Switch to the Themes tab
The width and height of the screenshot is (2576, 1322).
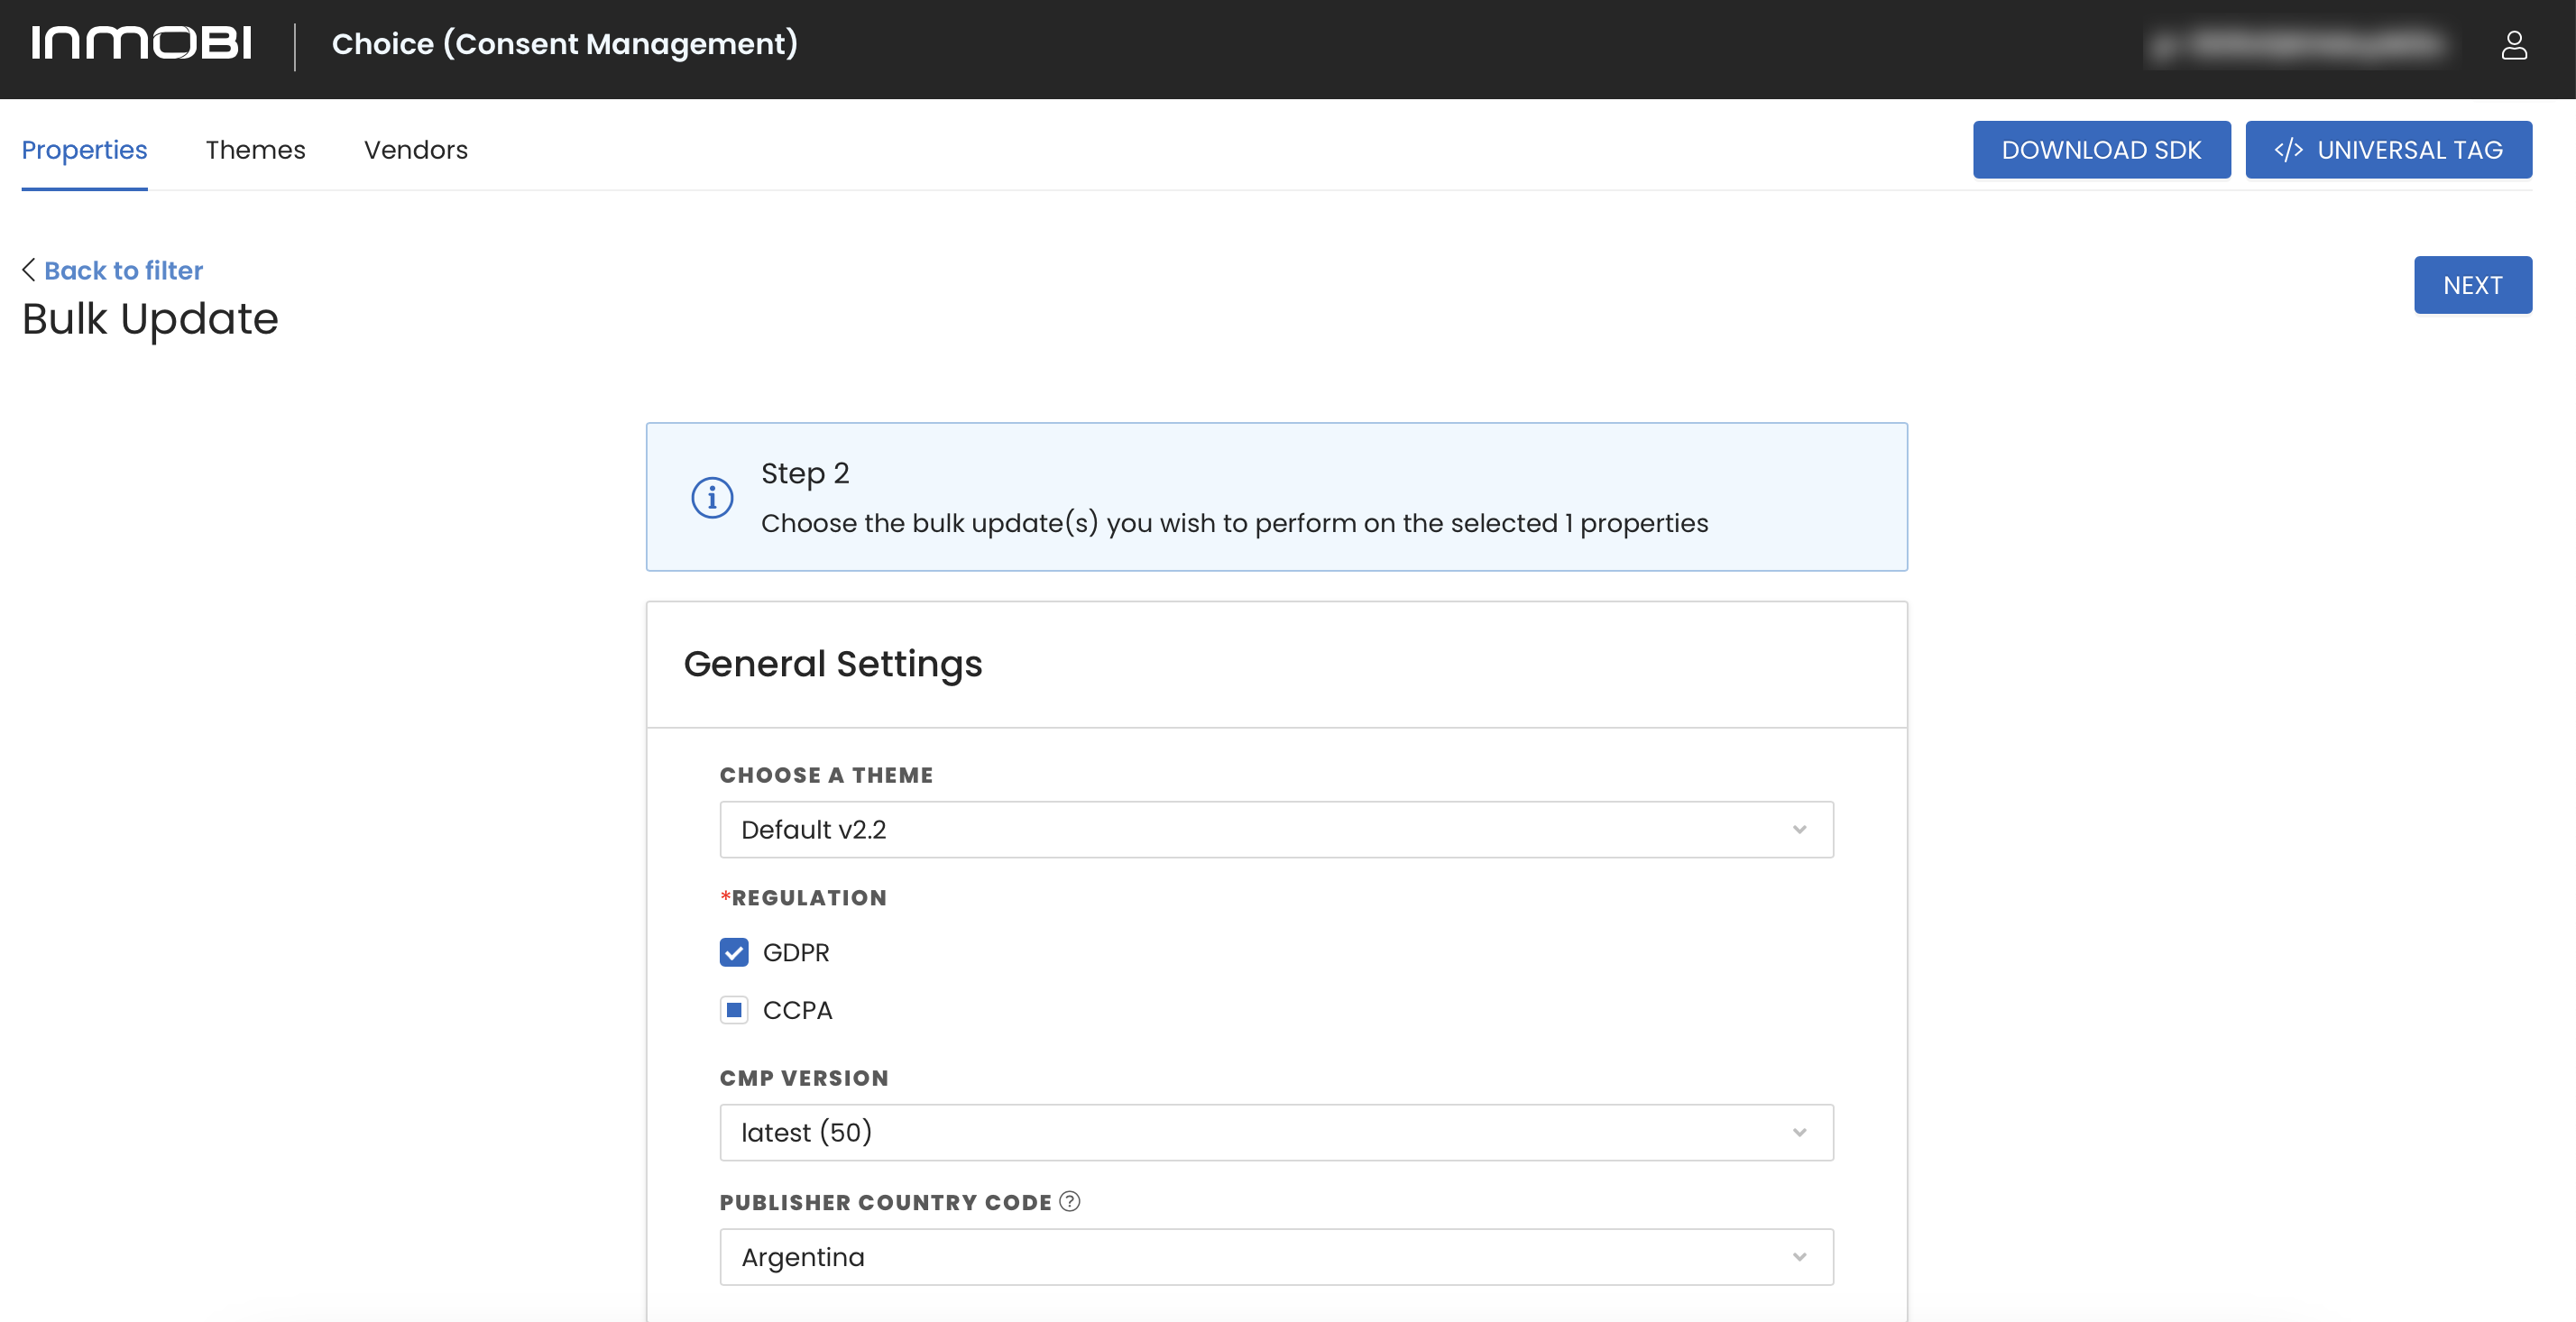tap(256, 149)
